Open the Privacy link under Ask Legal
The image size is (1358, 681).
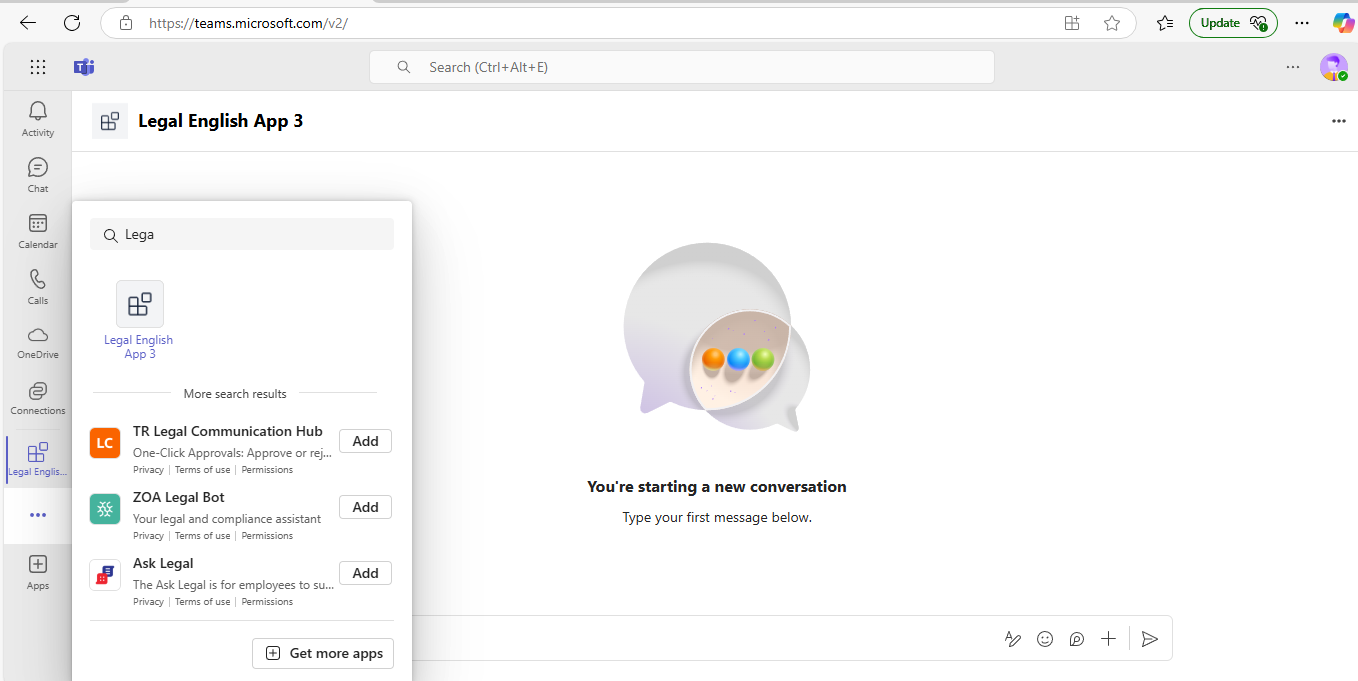(147, 601)
